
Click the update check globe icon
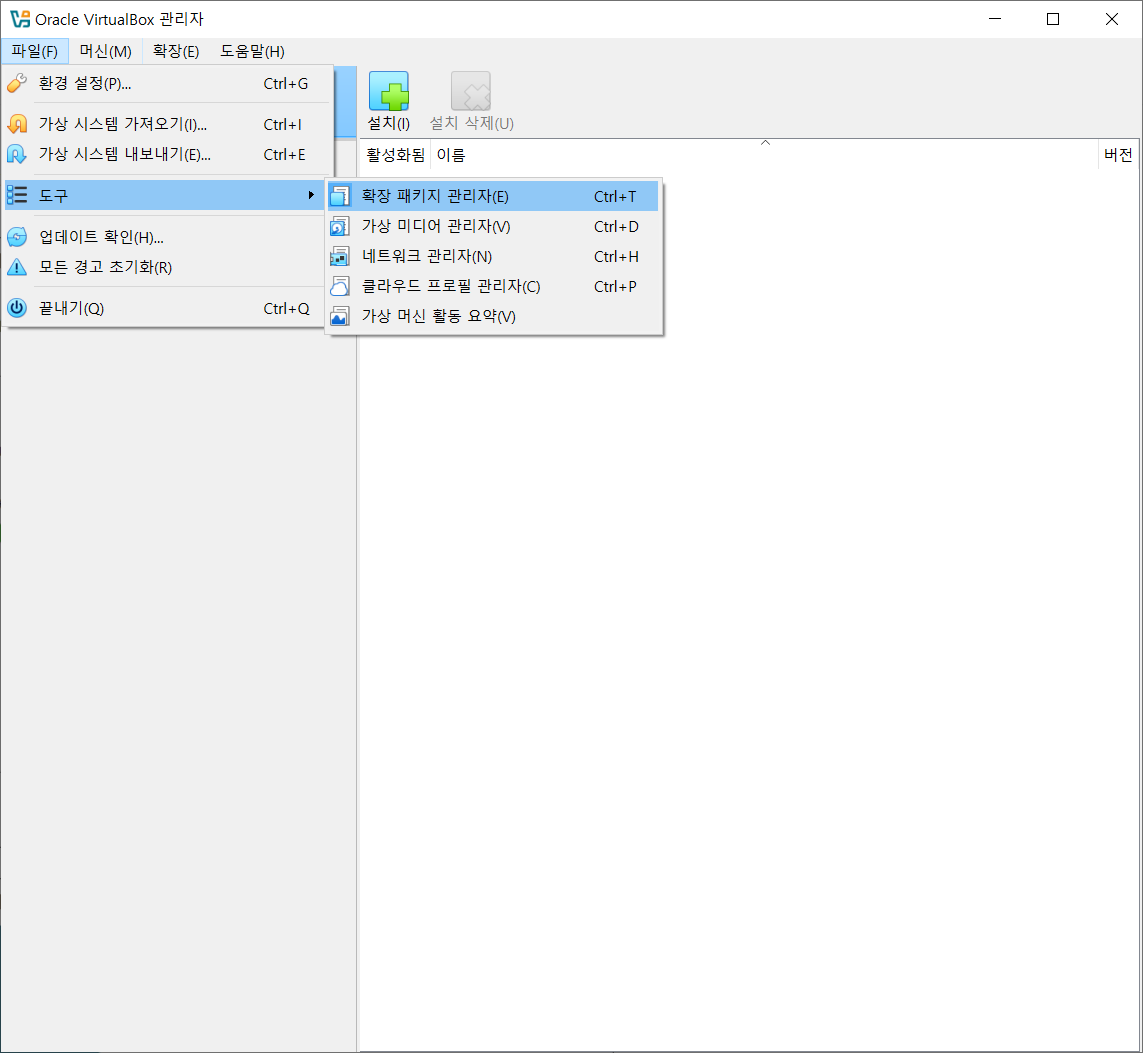click(17, 237)
